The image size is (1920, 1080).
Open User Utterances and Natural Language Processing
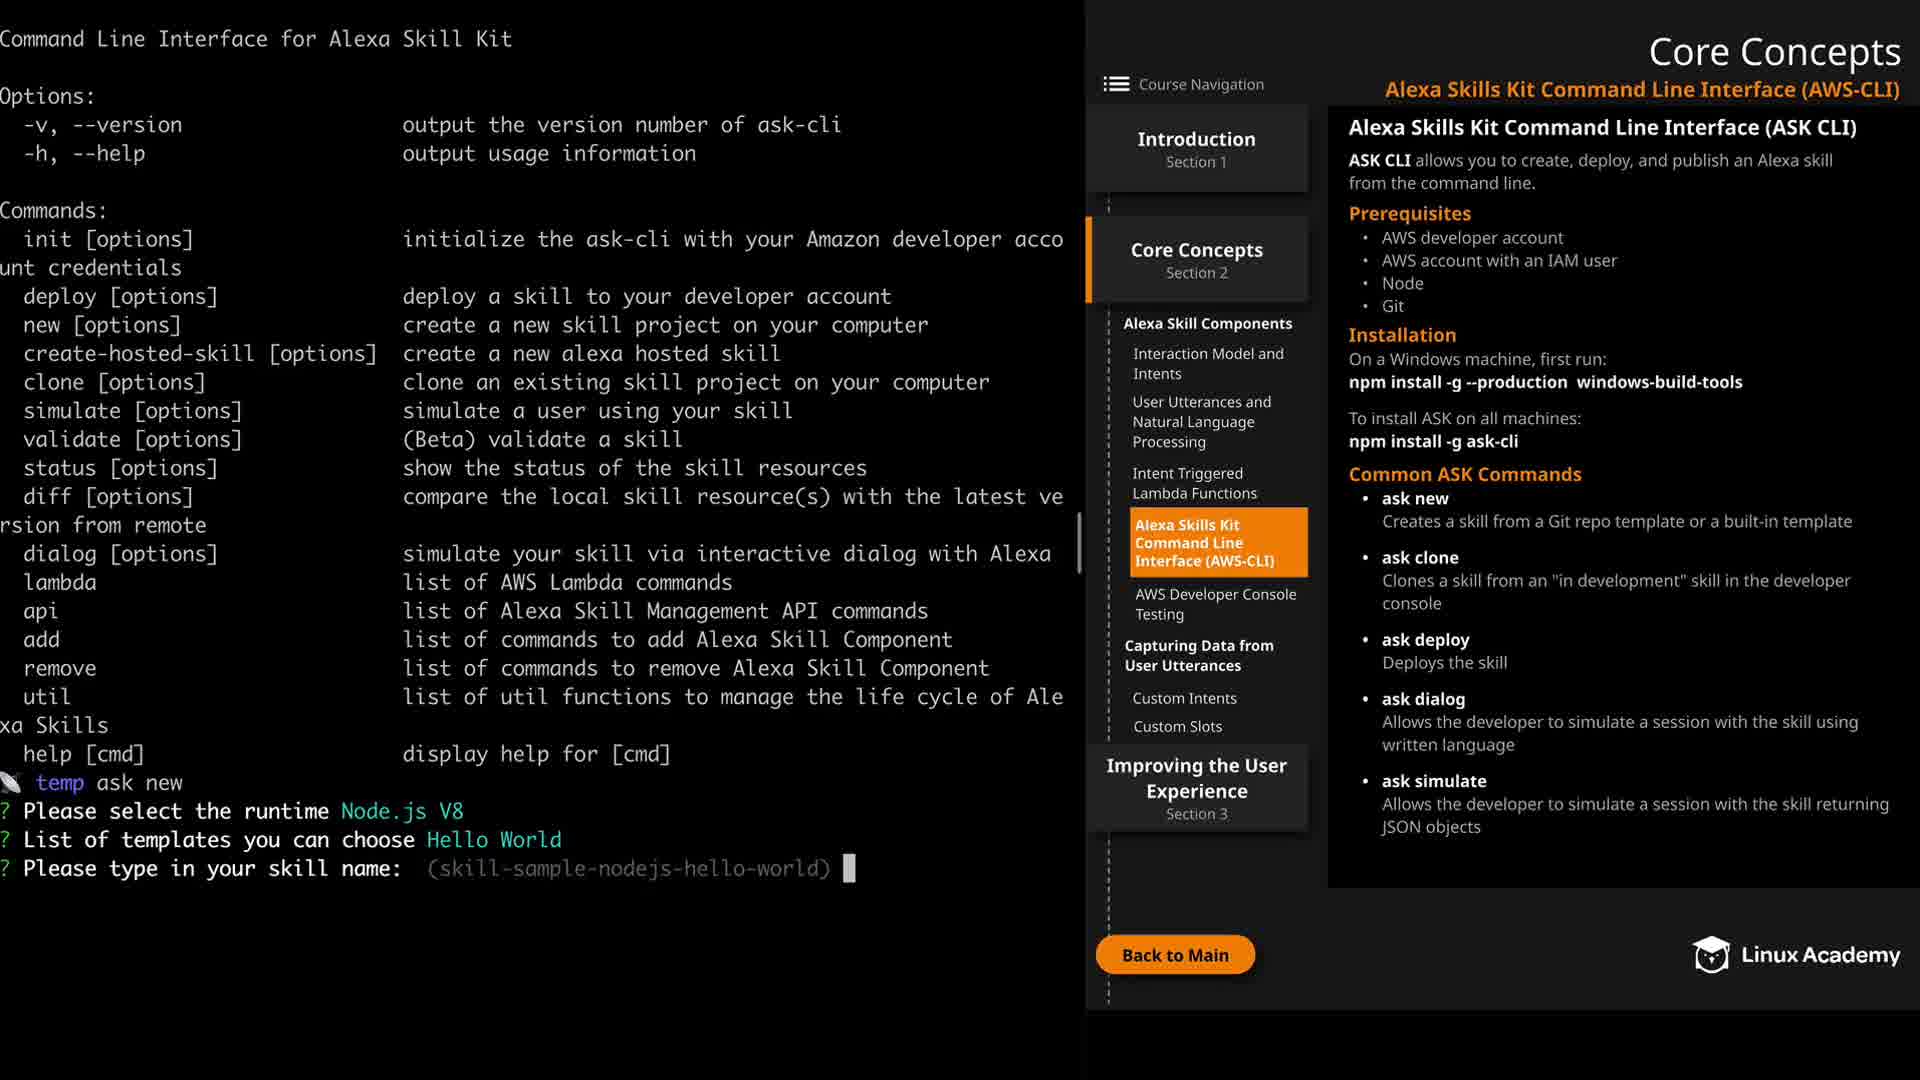pos(1201,422)
